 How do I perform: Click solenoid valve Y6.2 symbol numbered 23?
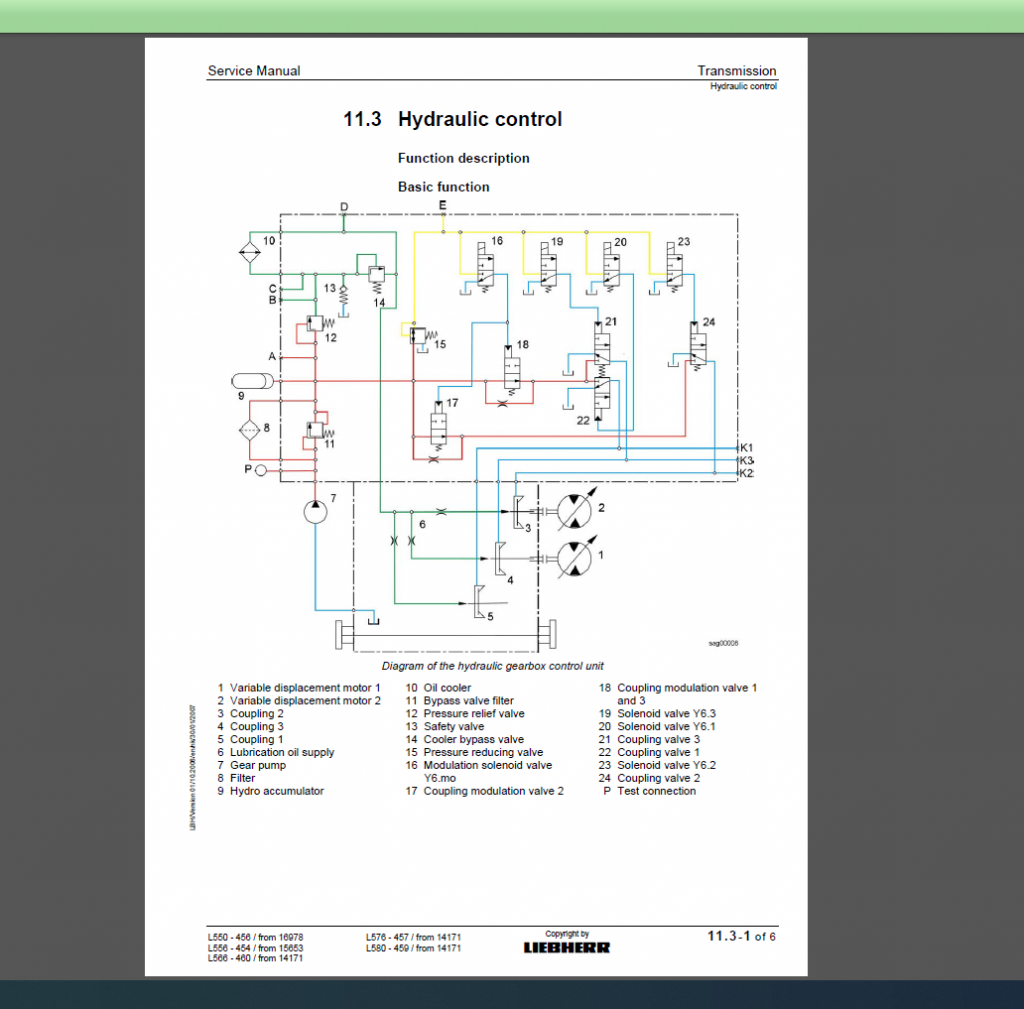click(x=676, y=272)
